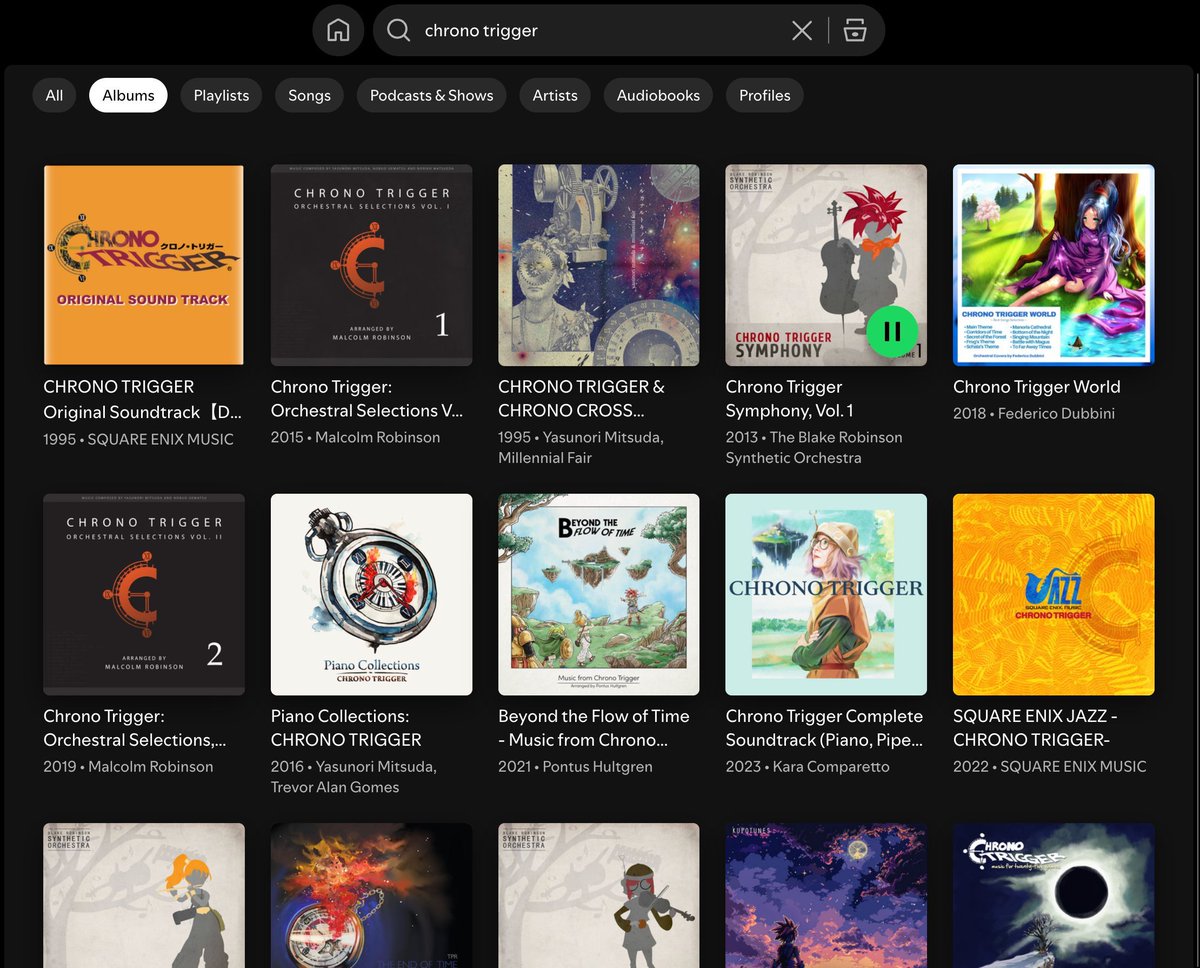Select the All results filter
Viewport: 1200px width, 968px height.
(54, 95)
